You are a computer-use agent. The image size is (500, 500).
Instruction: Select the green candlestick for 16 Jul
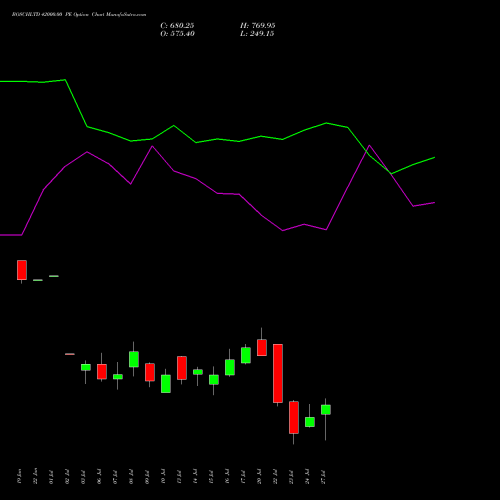tap(230, 367)
